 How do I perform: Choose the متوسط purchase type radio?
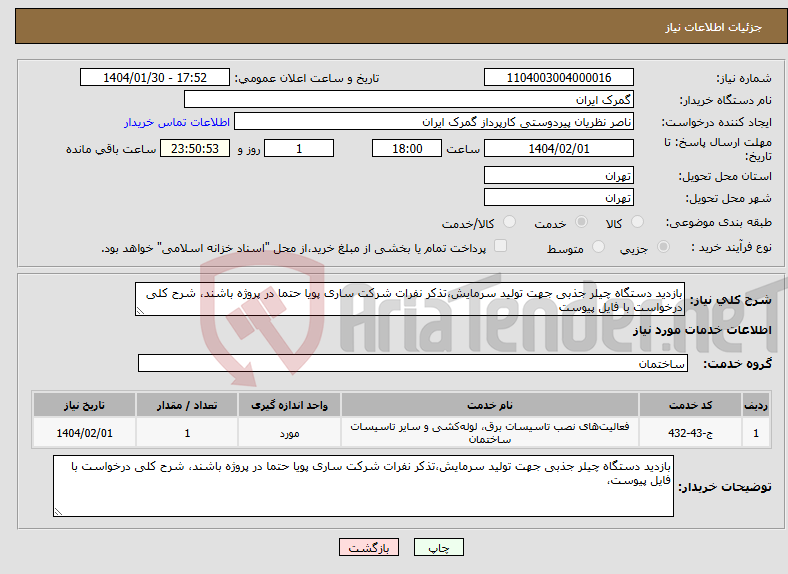tap(598, 246)
